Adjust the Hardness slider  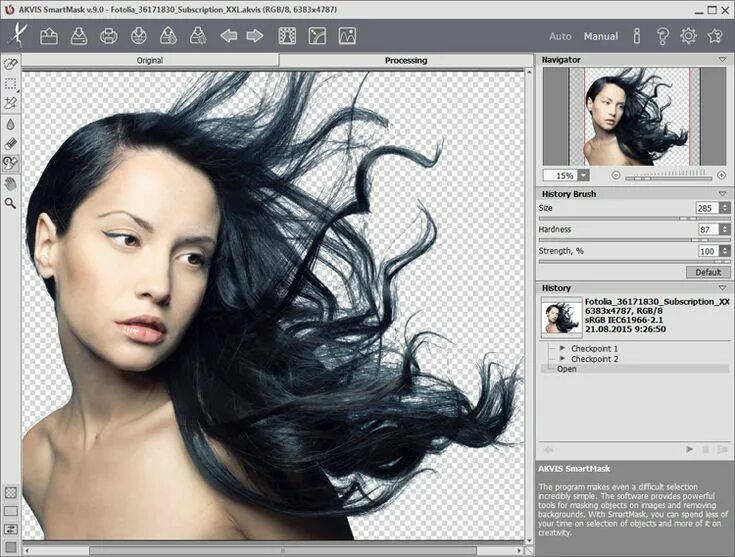click(634, 240)
